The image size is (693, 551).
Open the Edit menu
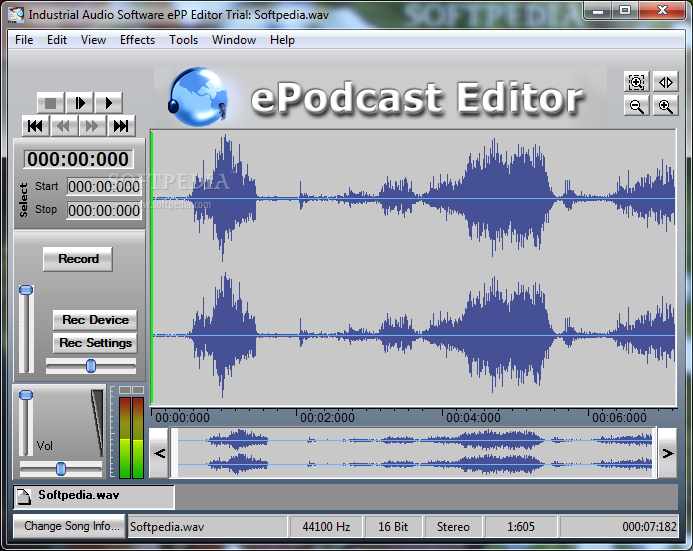tap(57, 40)
